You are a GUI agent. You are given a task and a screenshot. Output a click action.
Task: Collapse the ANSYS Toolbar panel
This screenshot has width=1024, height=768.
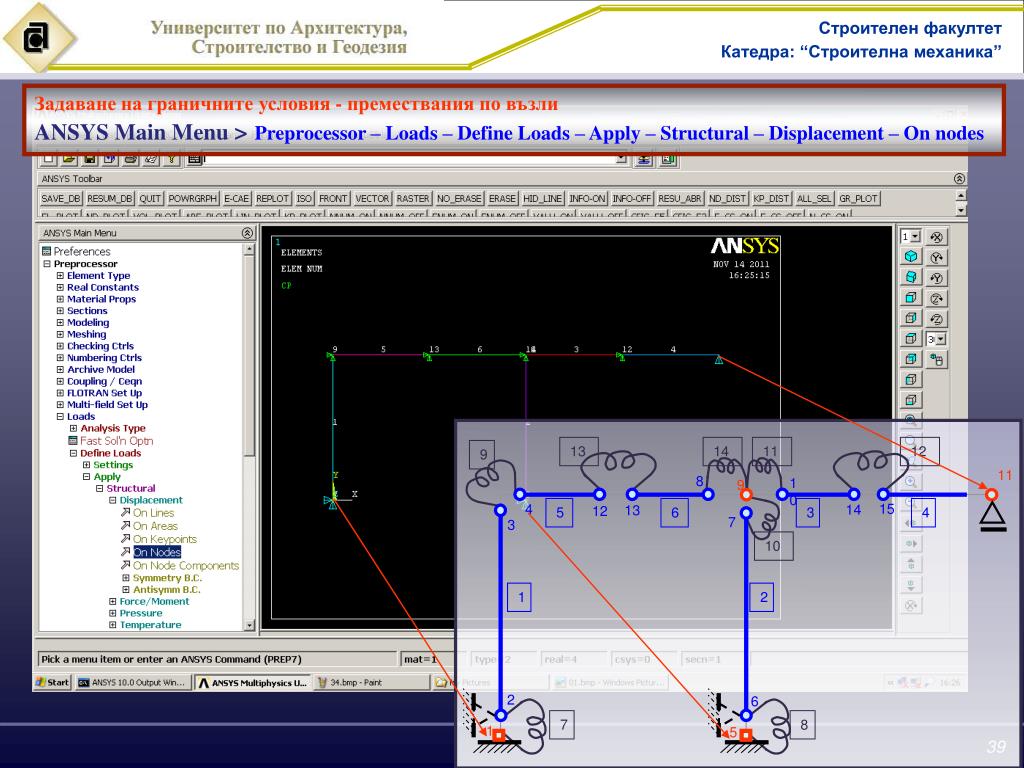pos(959,178)
